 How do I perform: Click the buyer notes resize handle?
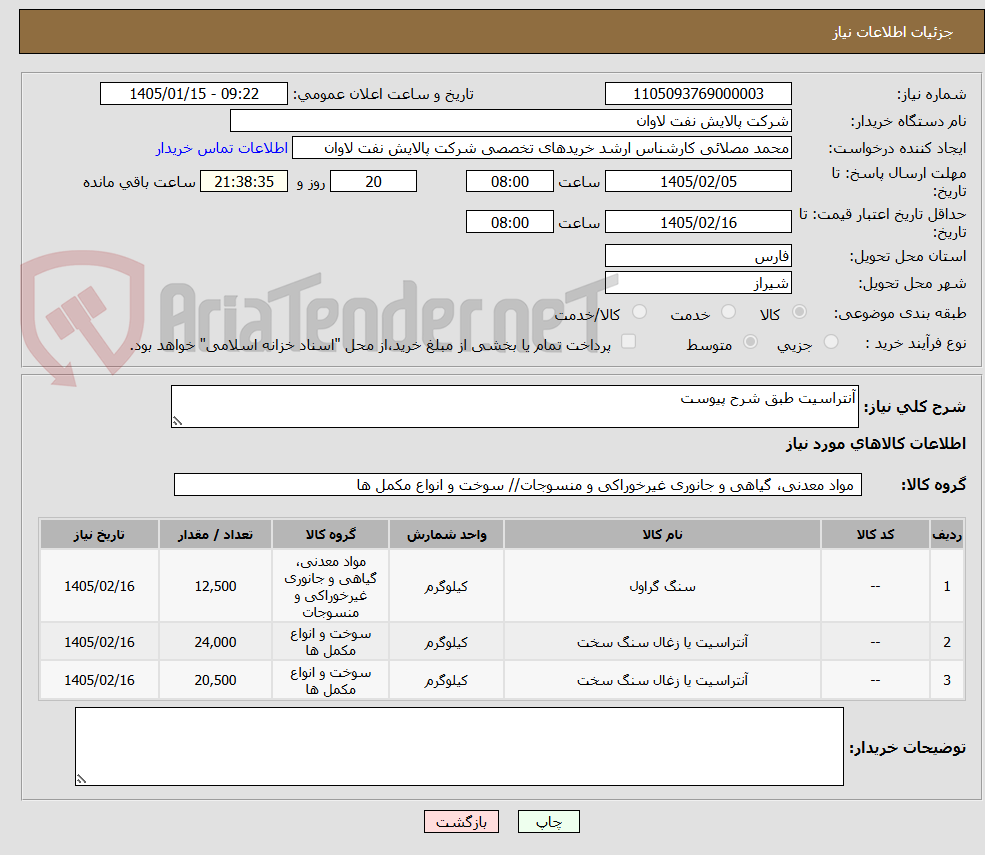tap(81, 779)
